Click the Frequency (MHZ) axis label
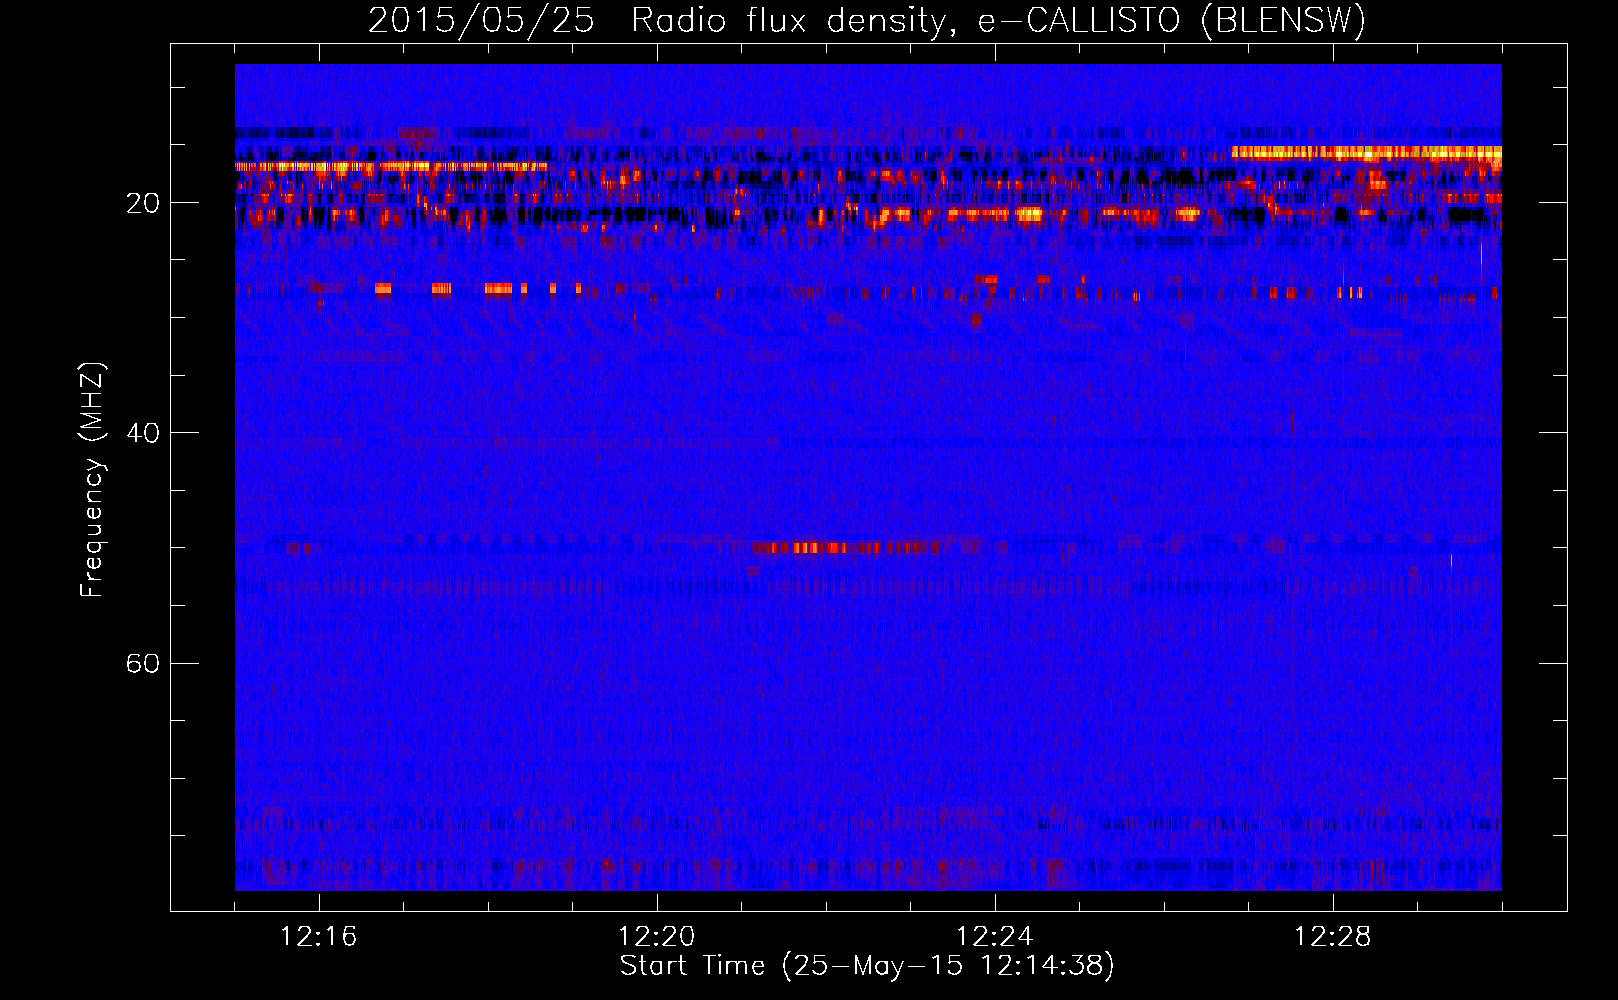 [91, 480]
